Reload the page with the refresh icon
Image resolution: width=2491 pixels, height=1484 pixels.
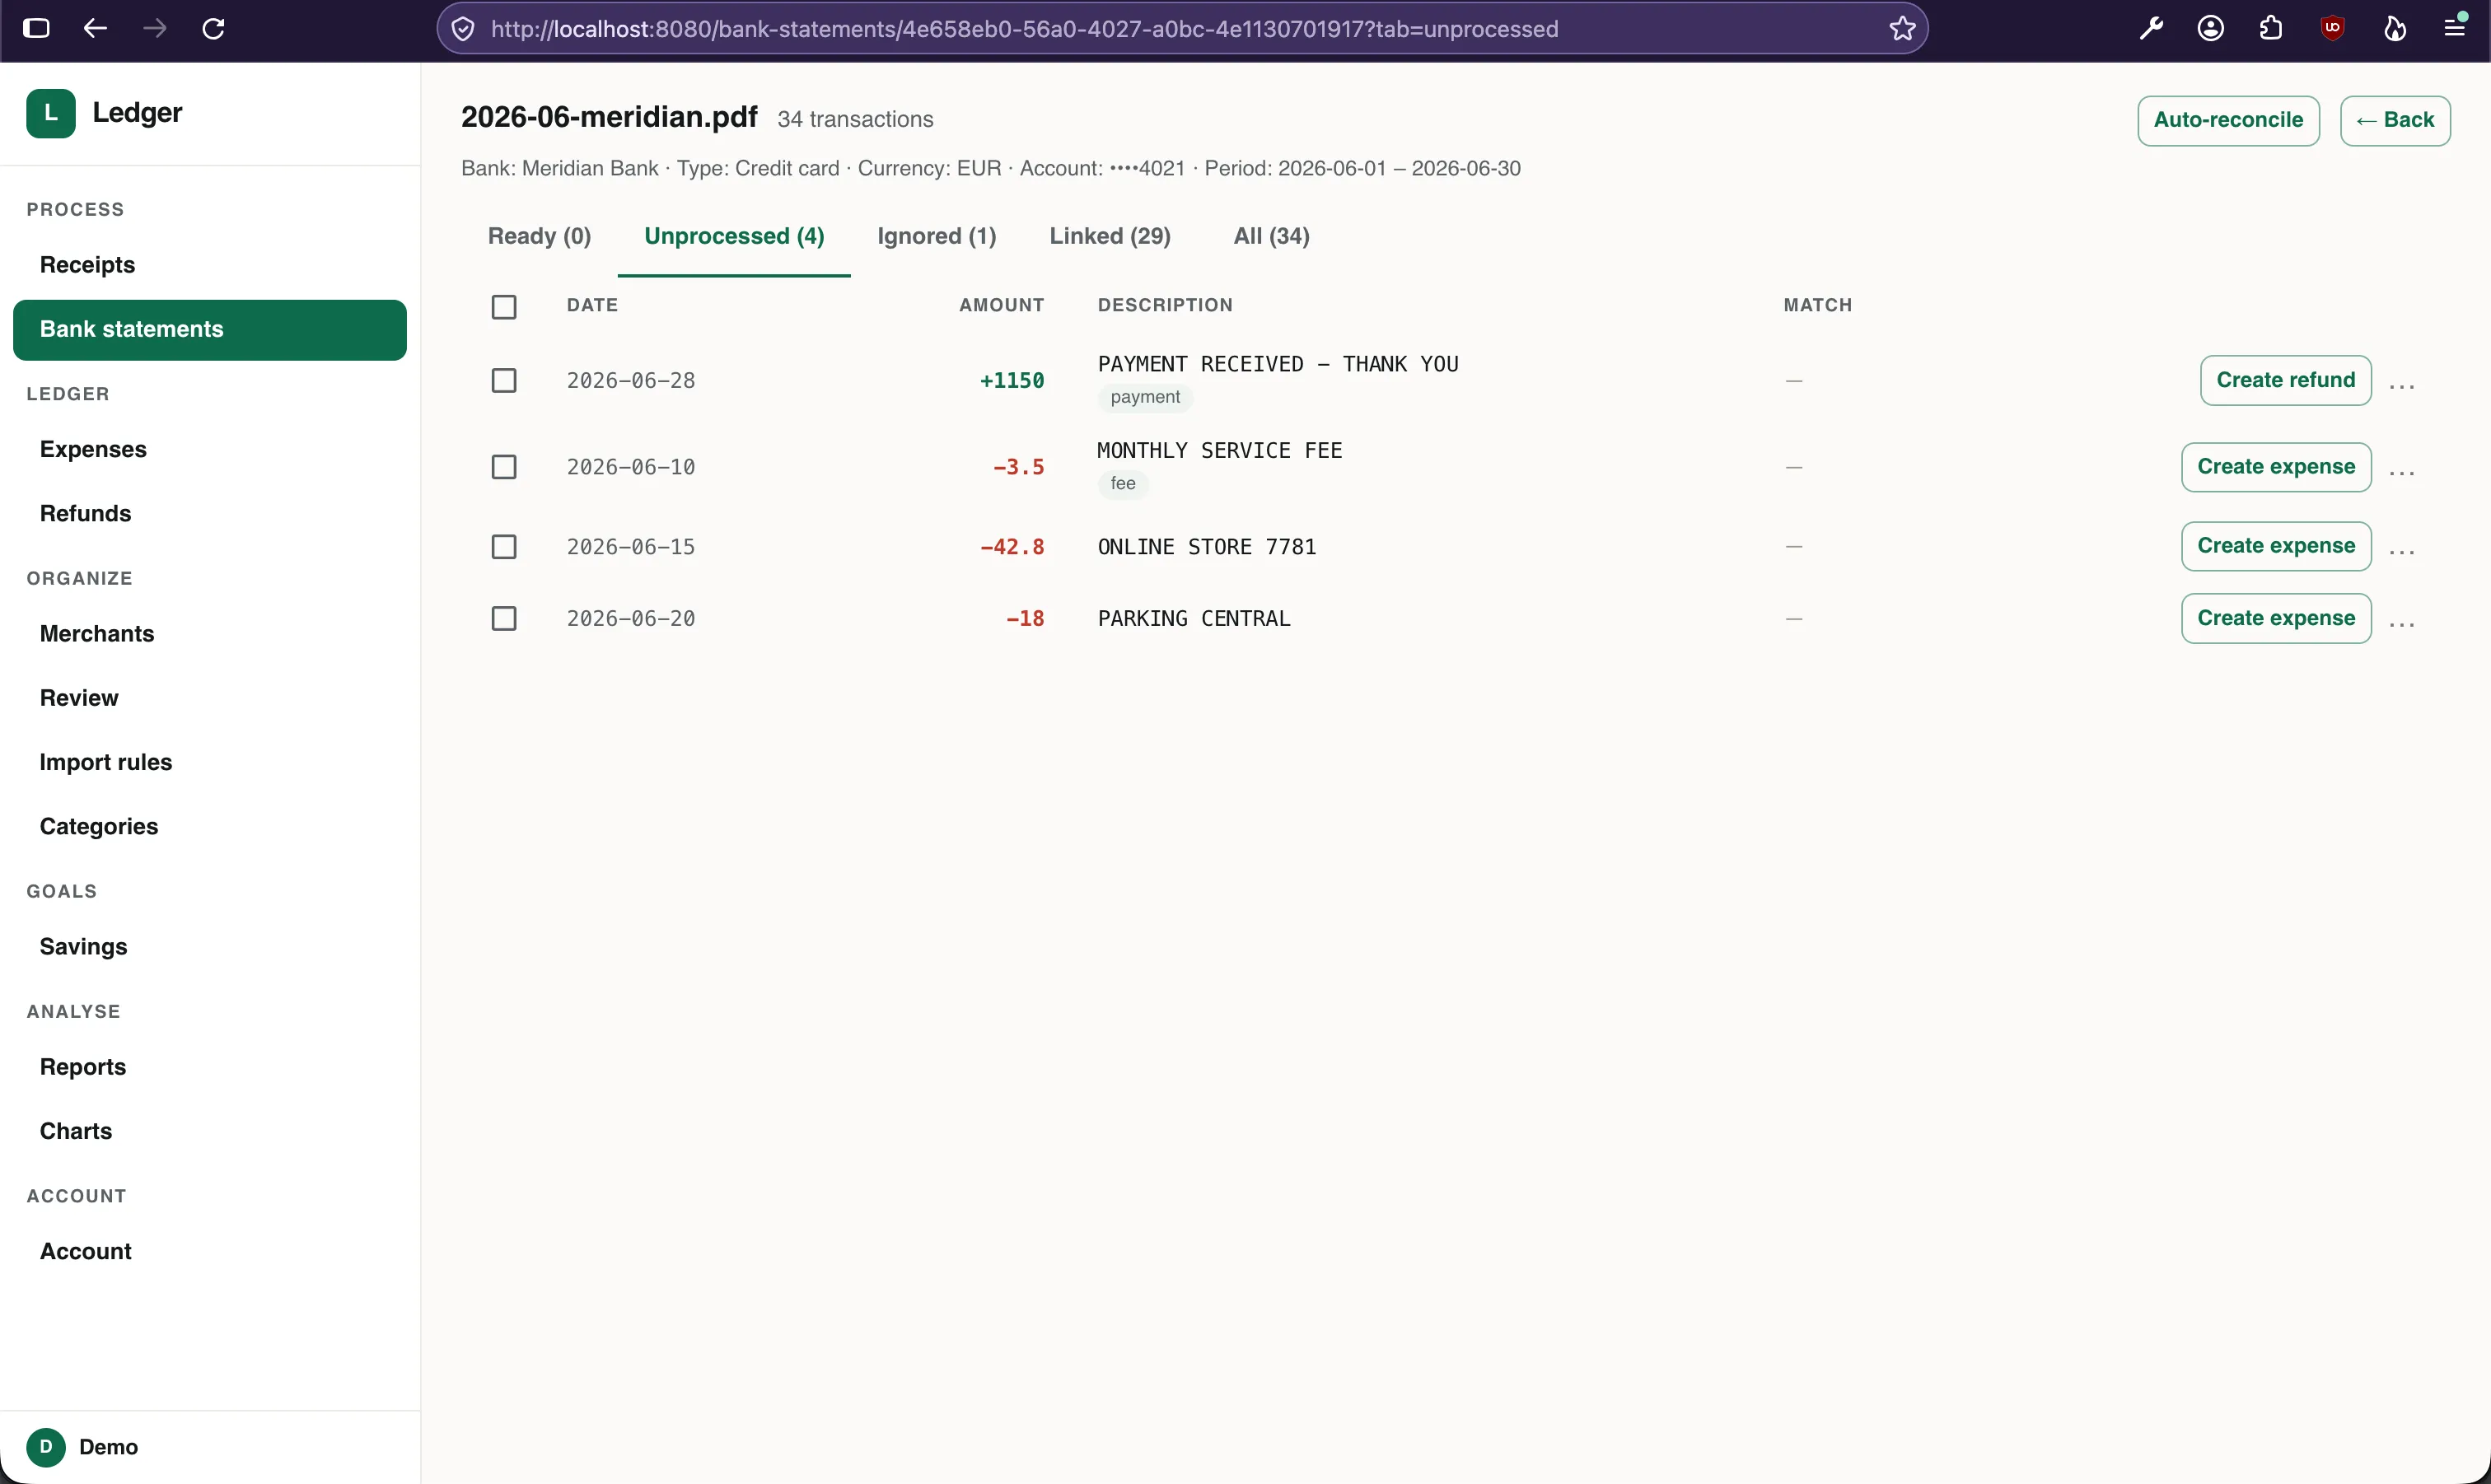point(213,28)
